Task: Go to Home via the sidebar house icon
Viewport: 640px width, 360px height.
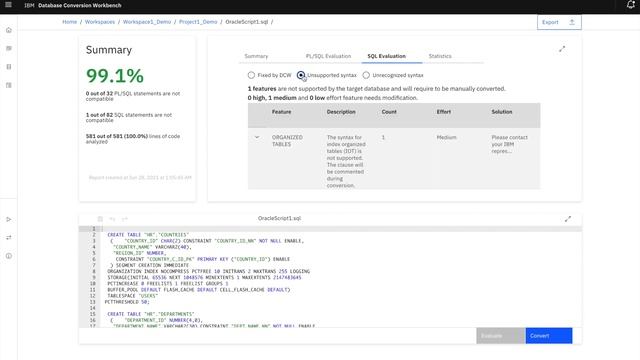Action: 9,30
